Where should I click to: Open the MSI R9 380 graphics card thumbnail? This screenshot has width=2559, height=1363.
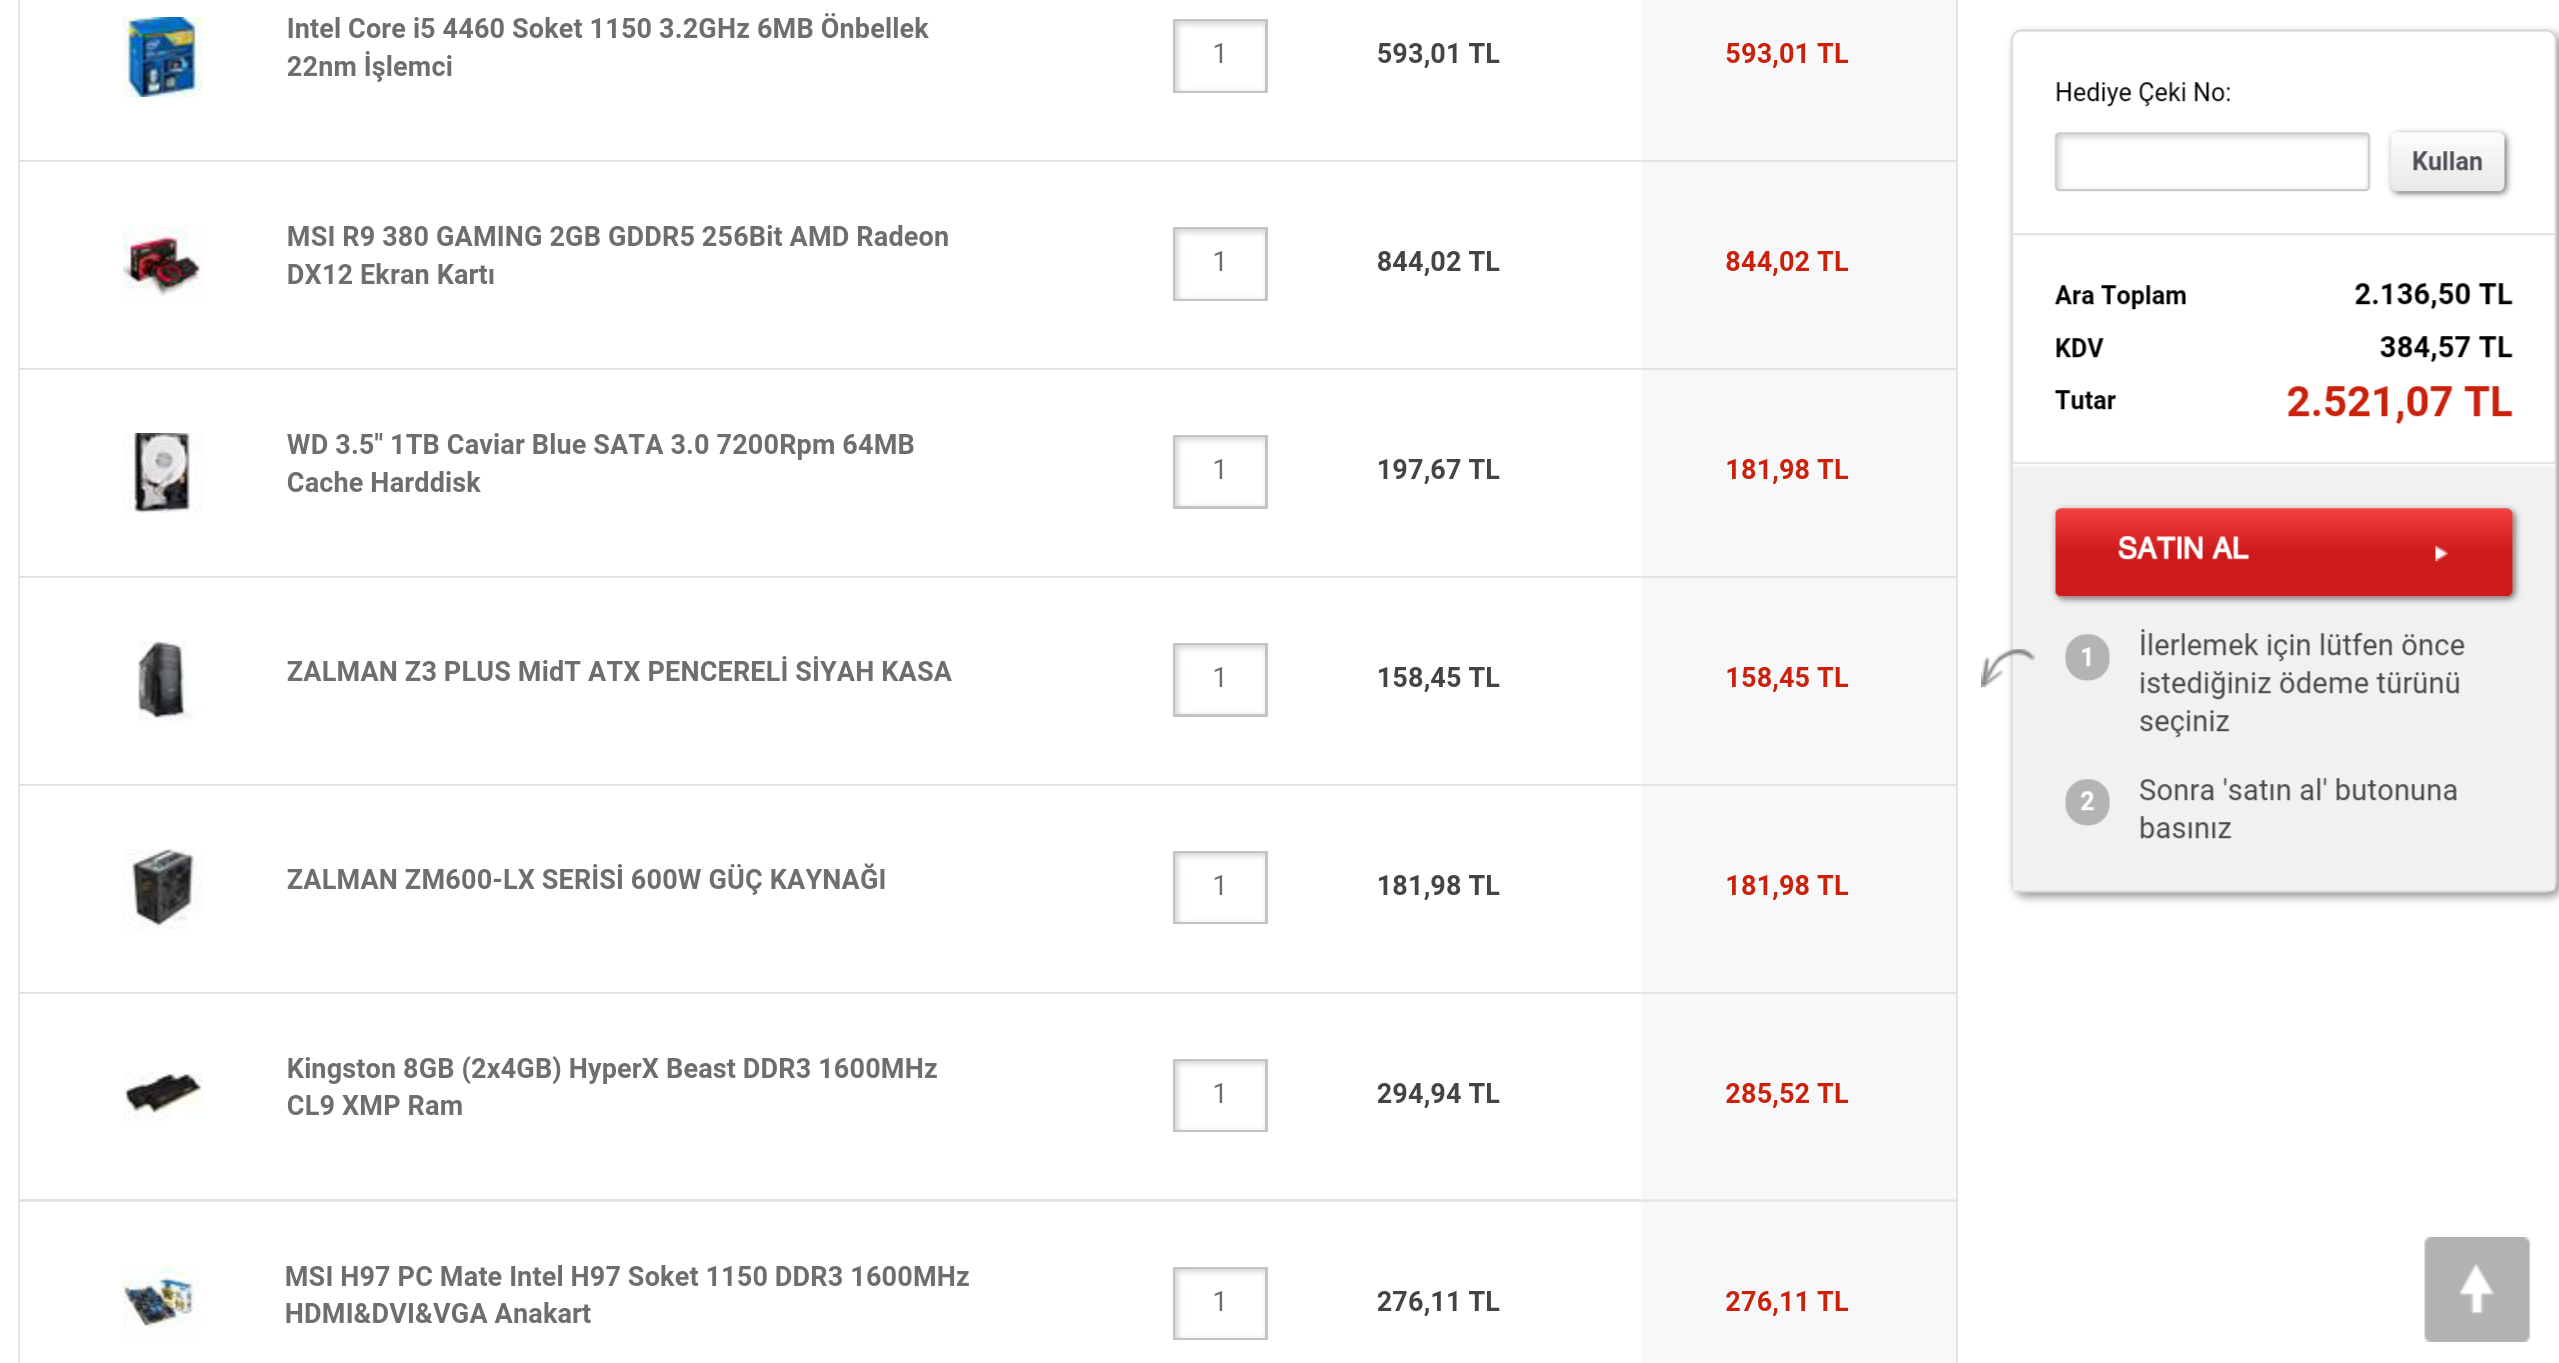[x=162, y=264]
